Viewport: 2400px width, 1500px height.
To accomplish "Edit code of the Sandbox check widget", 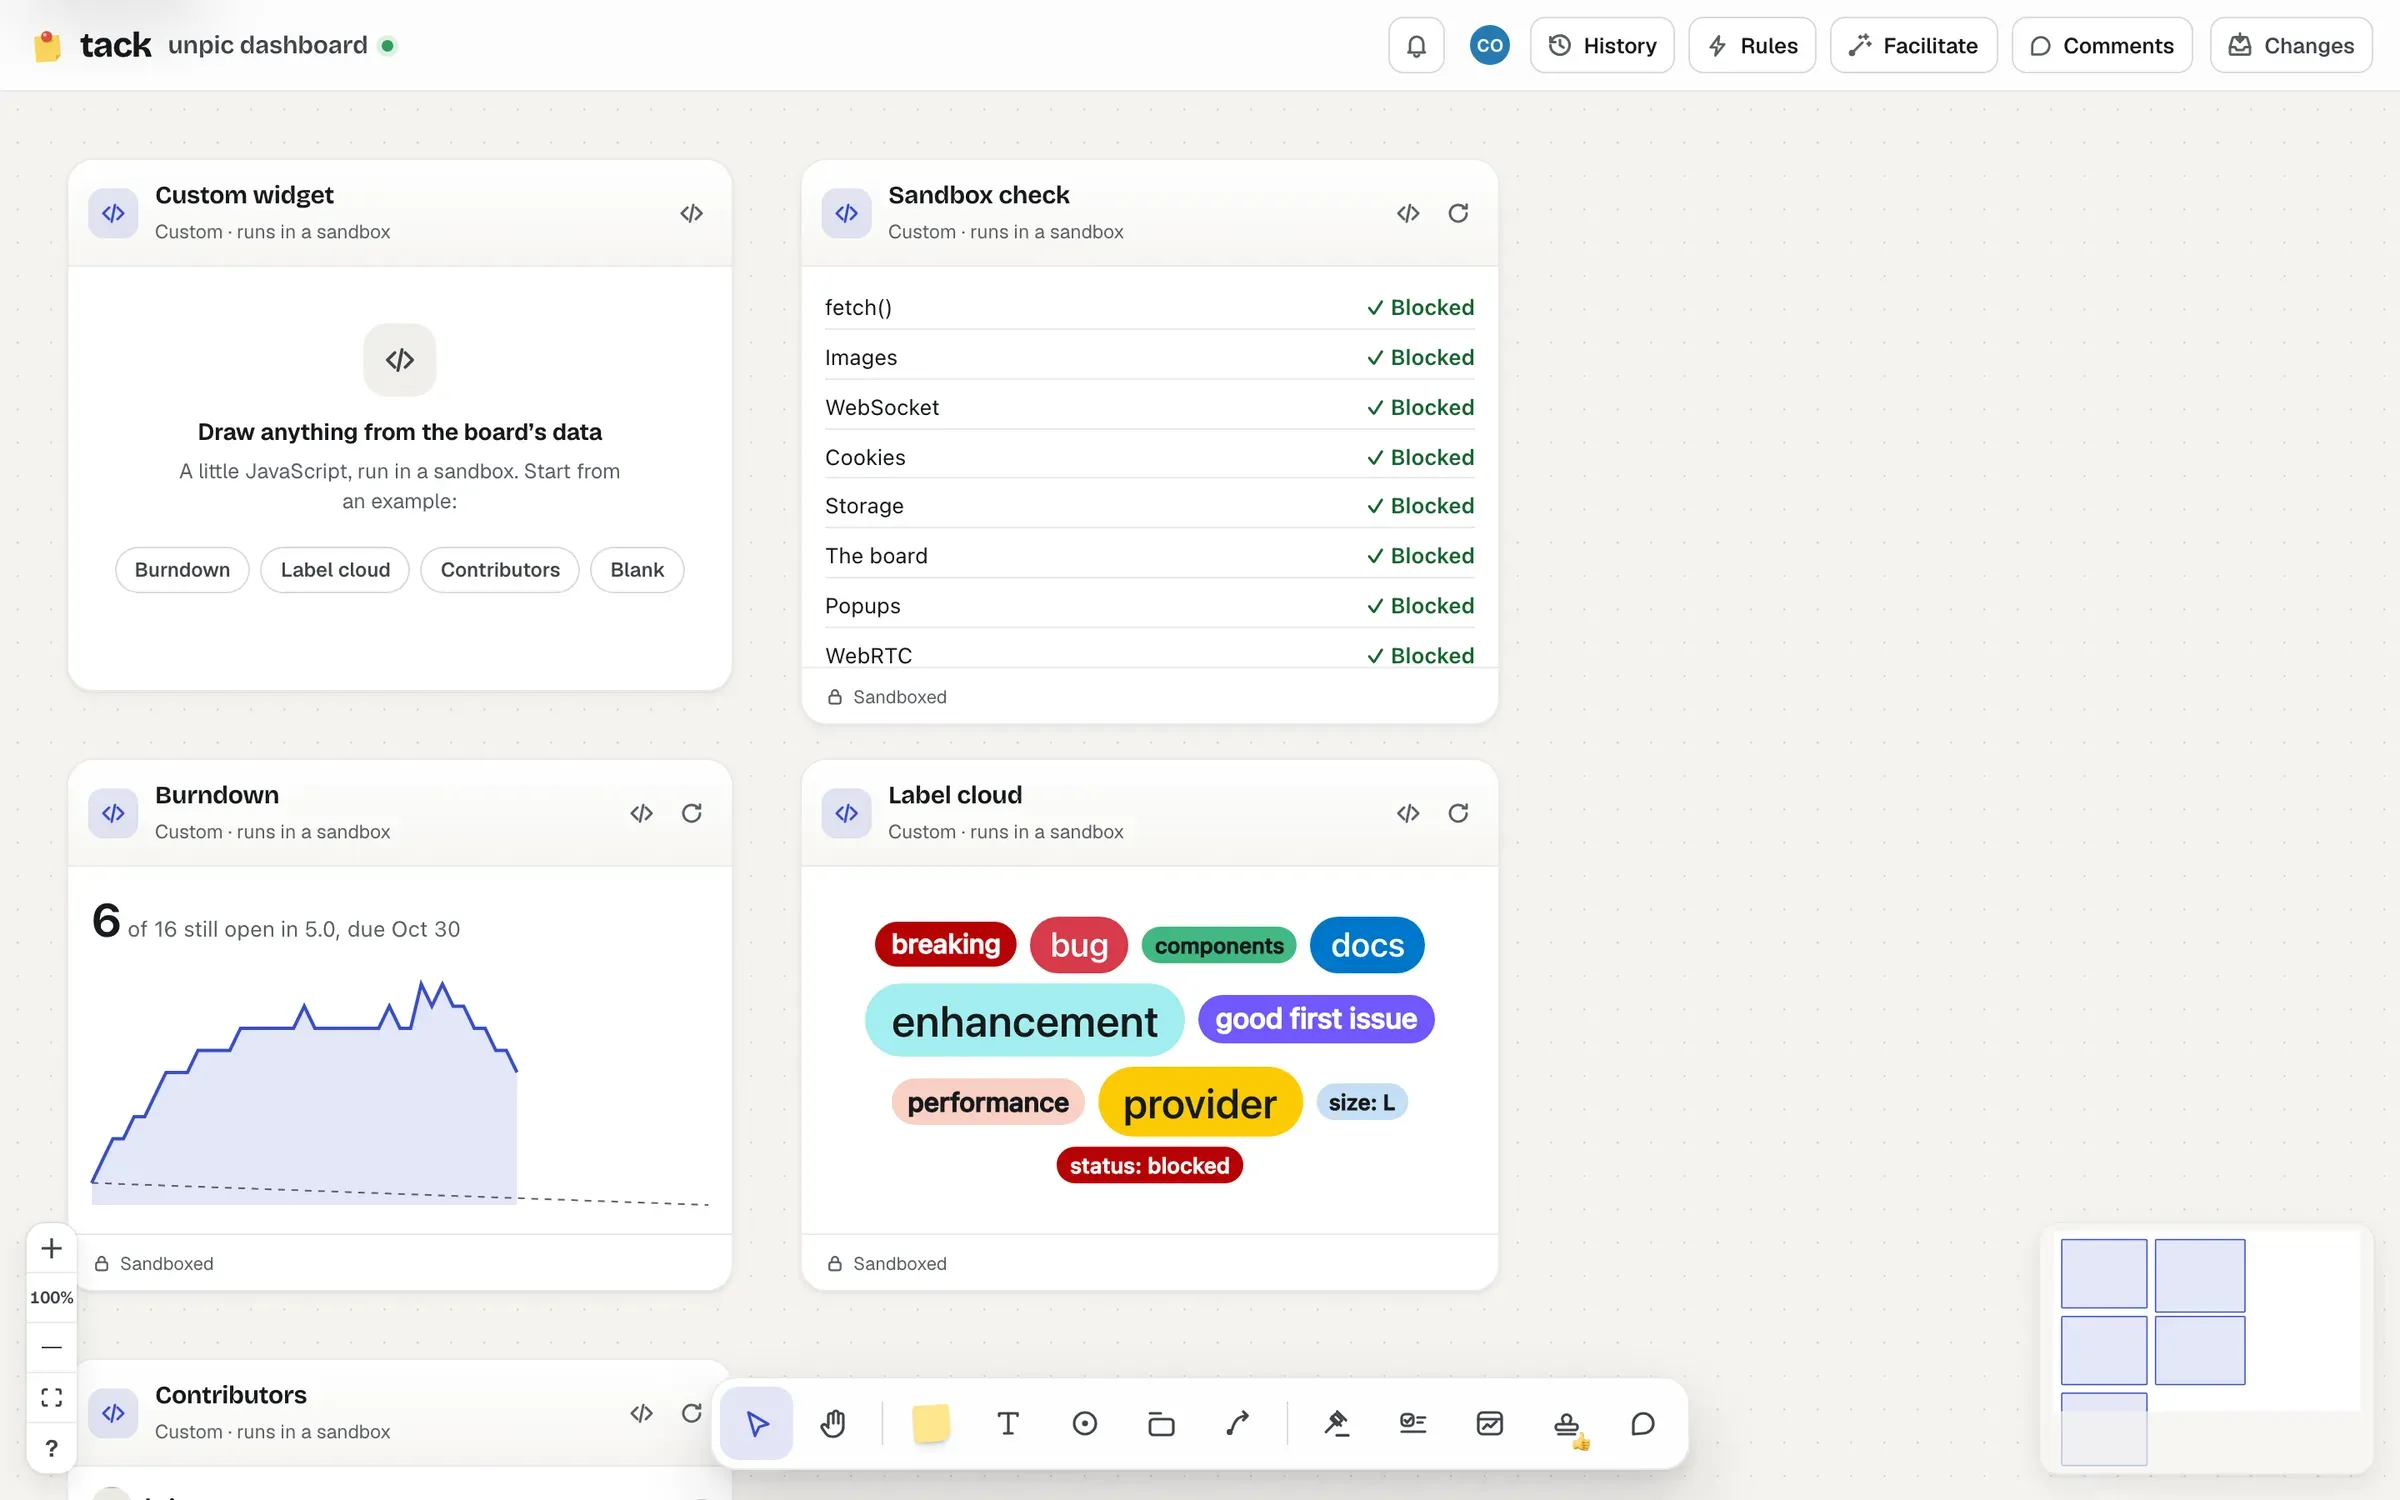I will pos(1408,213).
